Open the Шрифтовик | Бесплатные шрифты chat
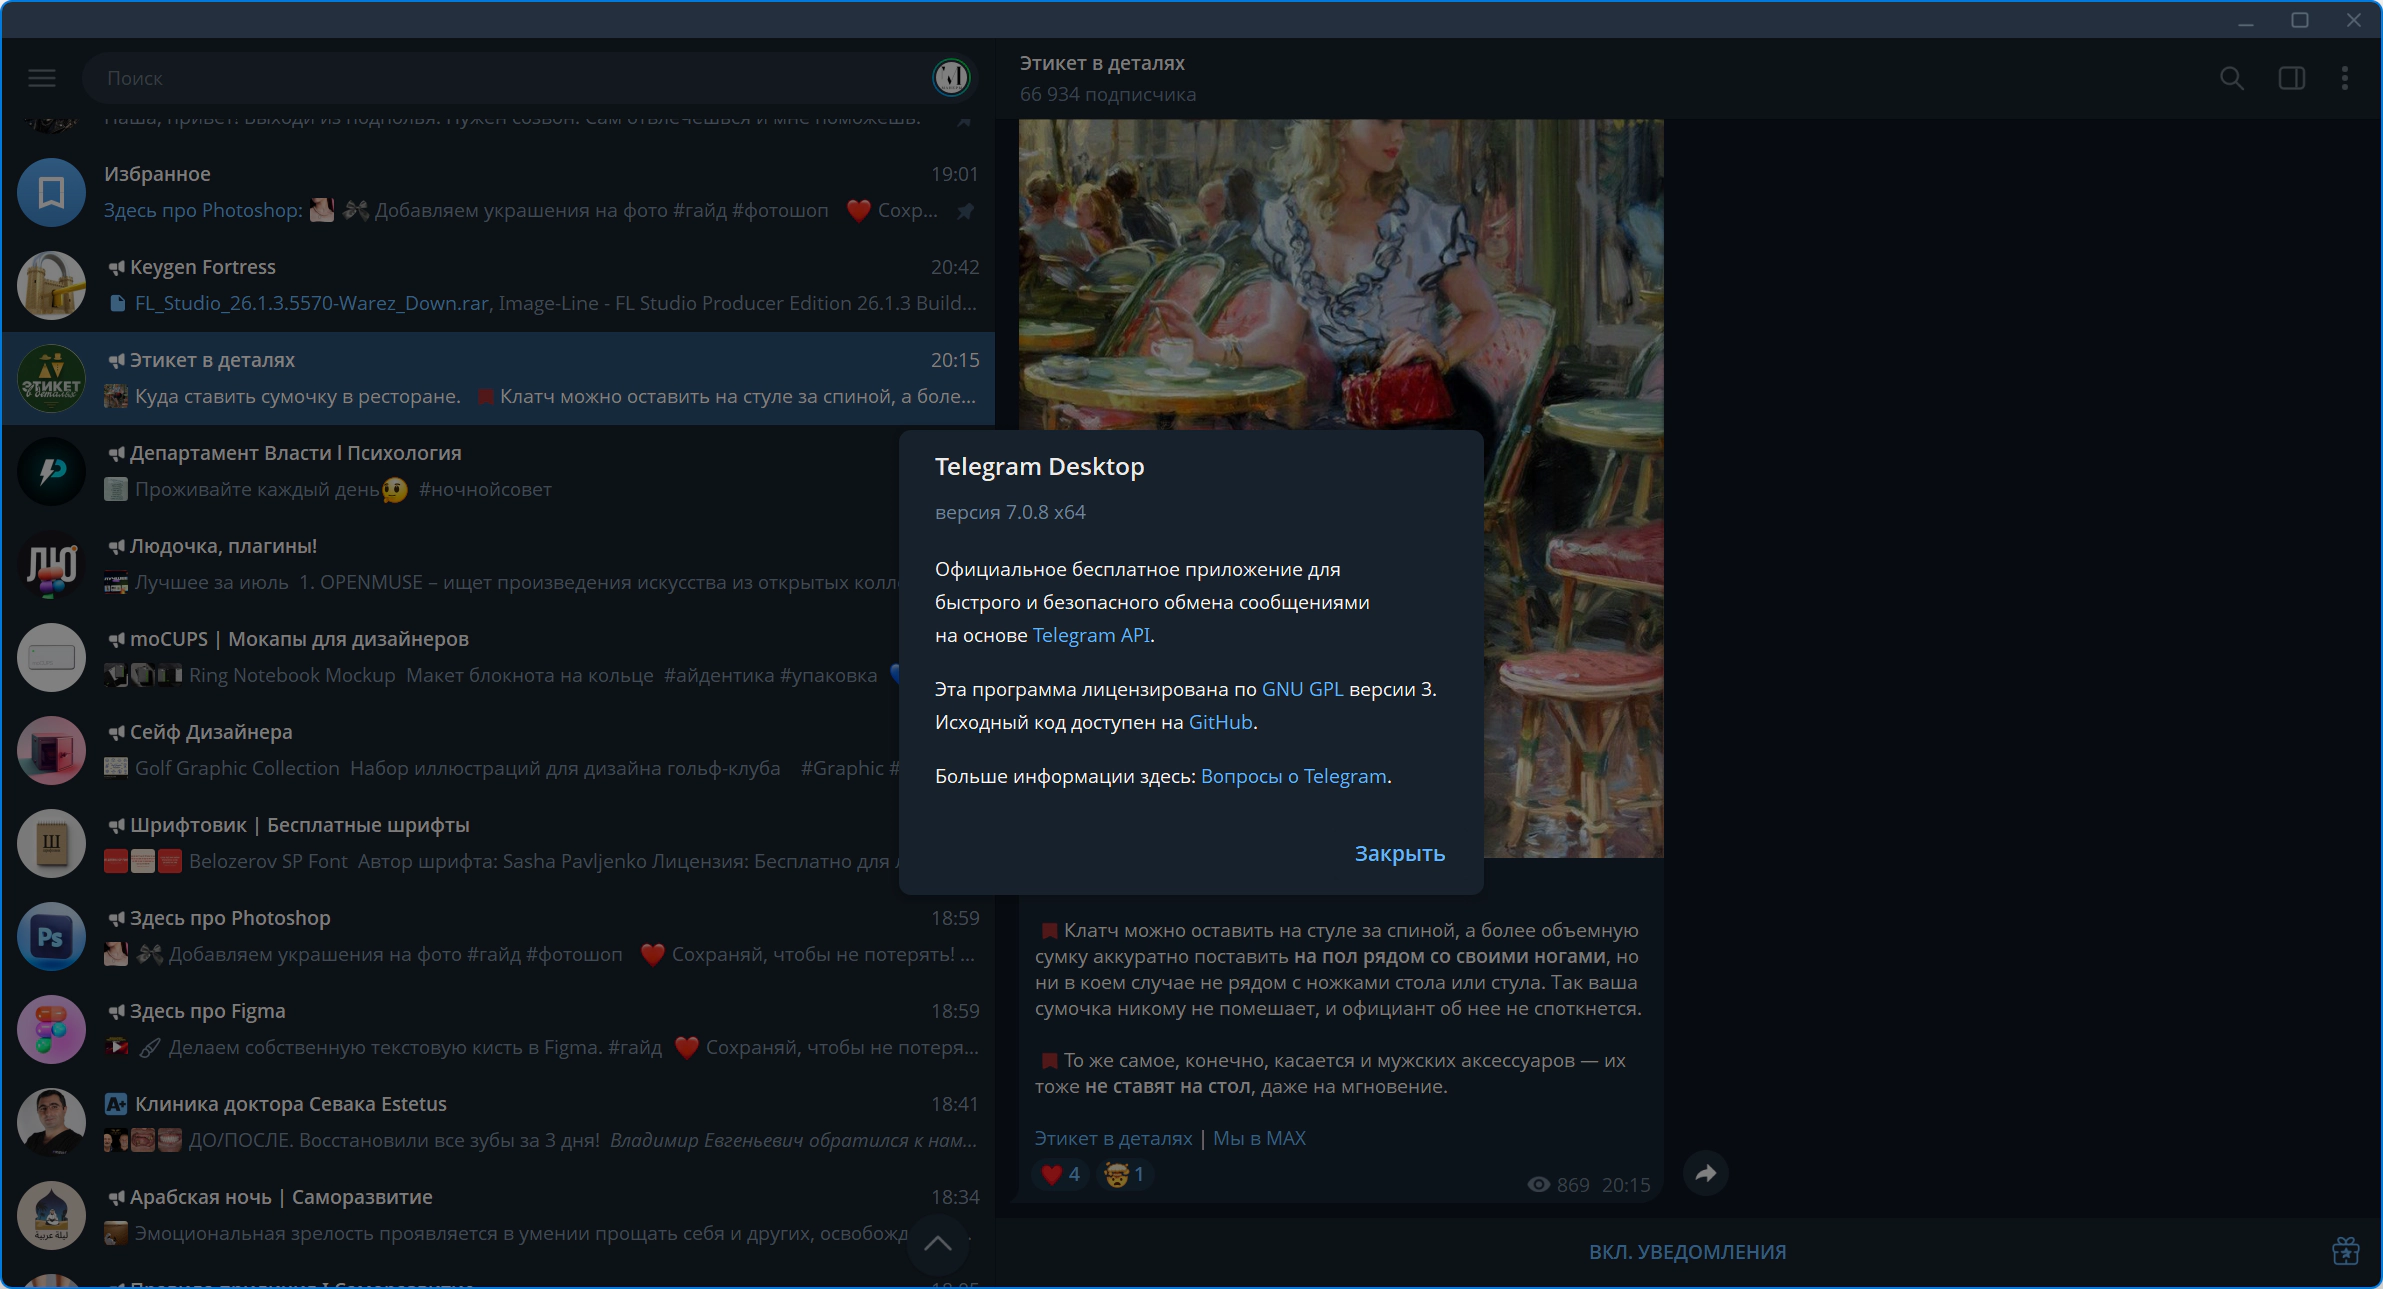Image resolution: width=2383 pixels, height=1289 pixels. (498, 843)
